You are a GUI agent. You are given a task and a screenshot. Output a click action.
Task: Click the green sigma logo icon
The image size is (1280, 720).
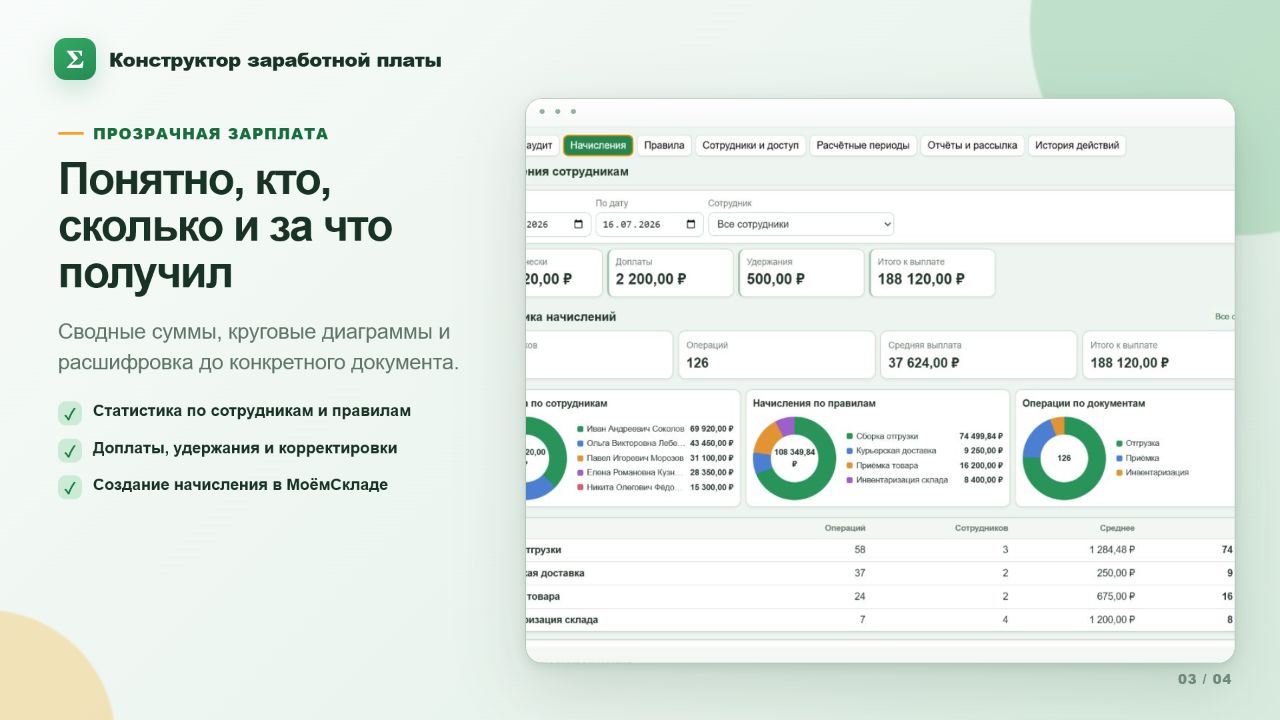pos(75,59)
